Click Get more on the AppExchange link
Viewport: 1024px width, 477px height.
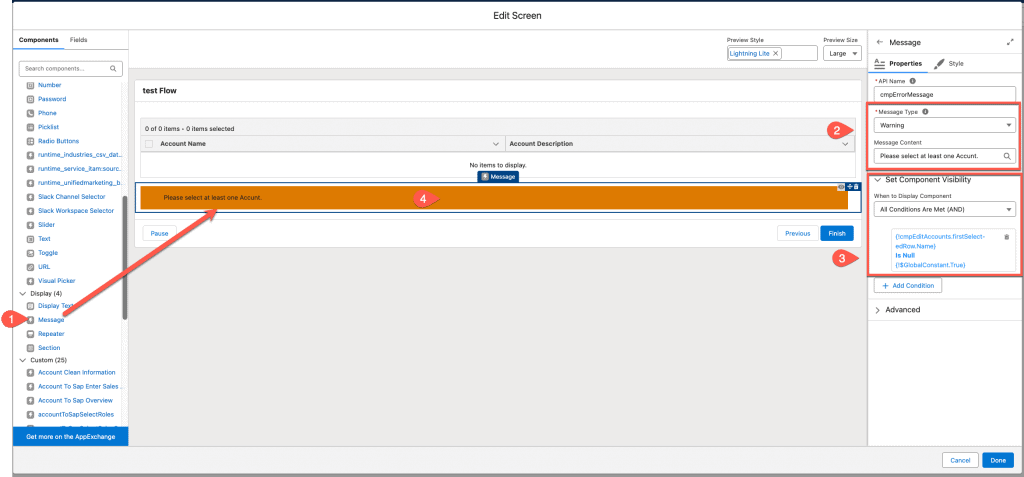[70, 438]
